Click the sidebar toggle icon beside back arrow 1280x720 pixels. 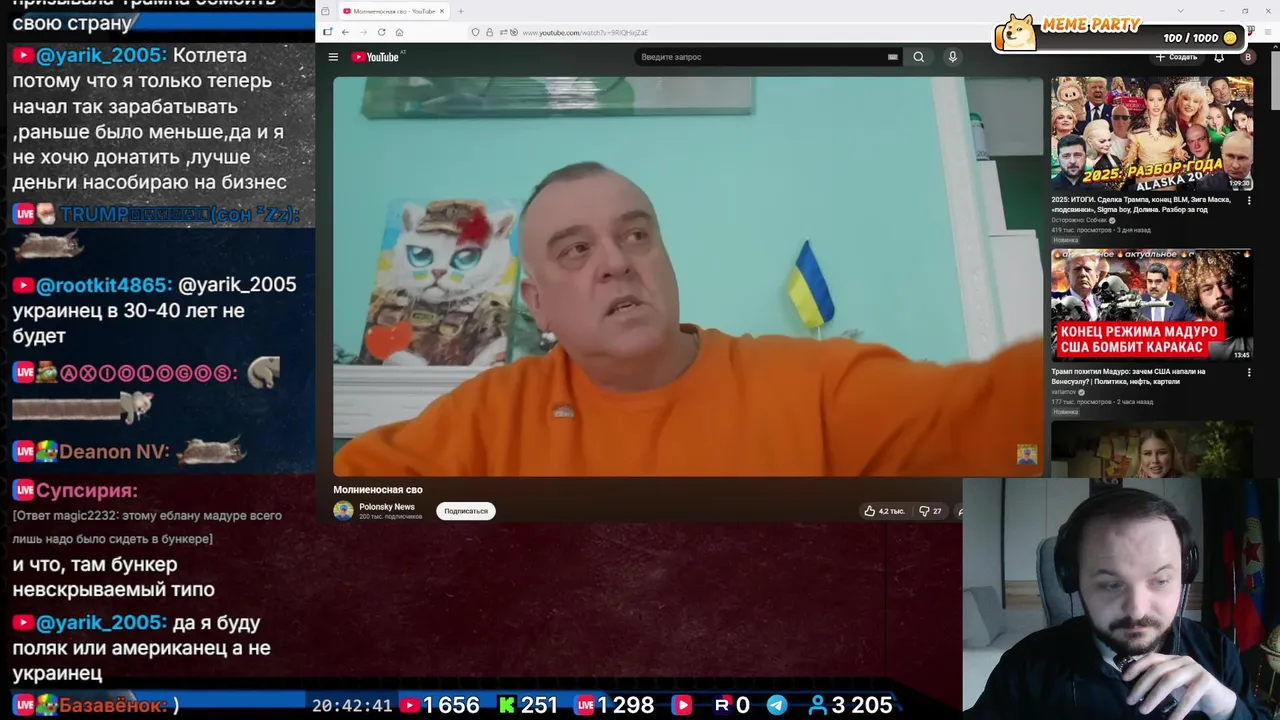pyautogui.click(x=327, y=32)
